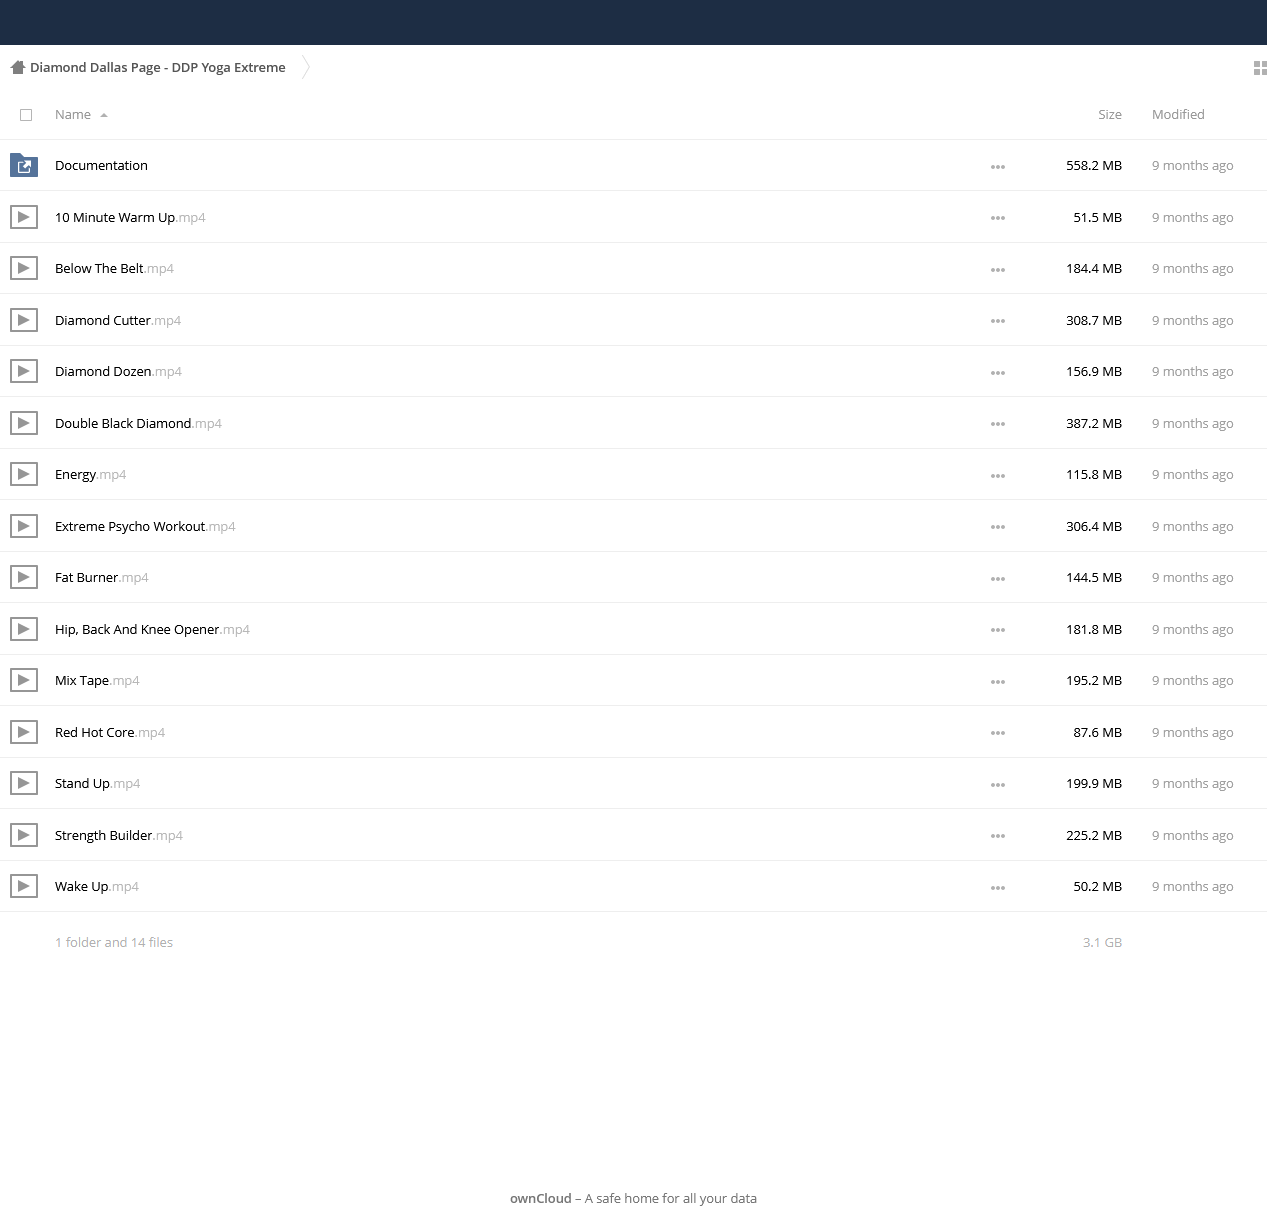The width and height of the screenshot is (1267, 1229).
Task: Click the play icon for Red Hot Core
Action: tap(24, 732)
